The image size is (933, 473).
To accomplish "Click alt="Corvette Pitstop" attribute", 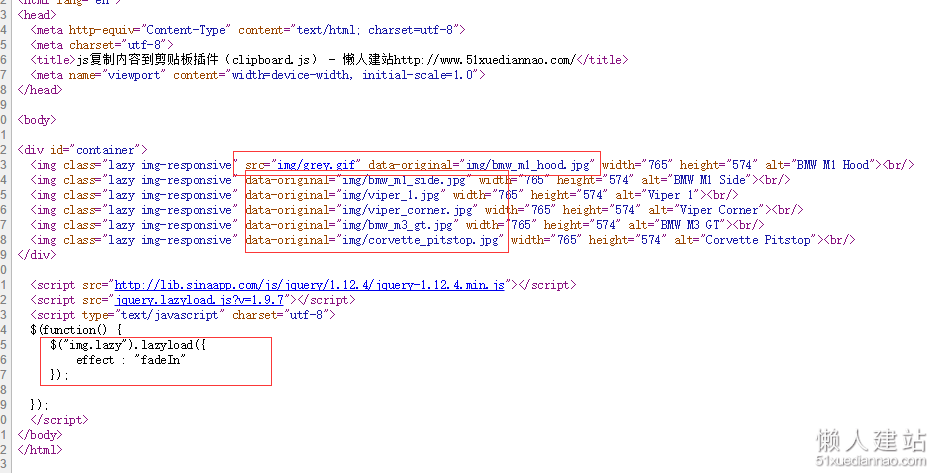I will click(x=746, y=240).
